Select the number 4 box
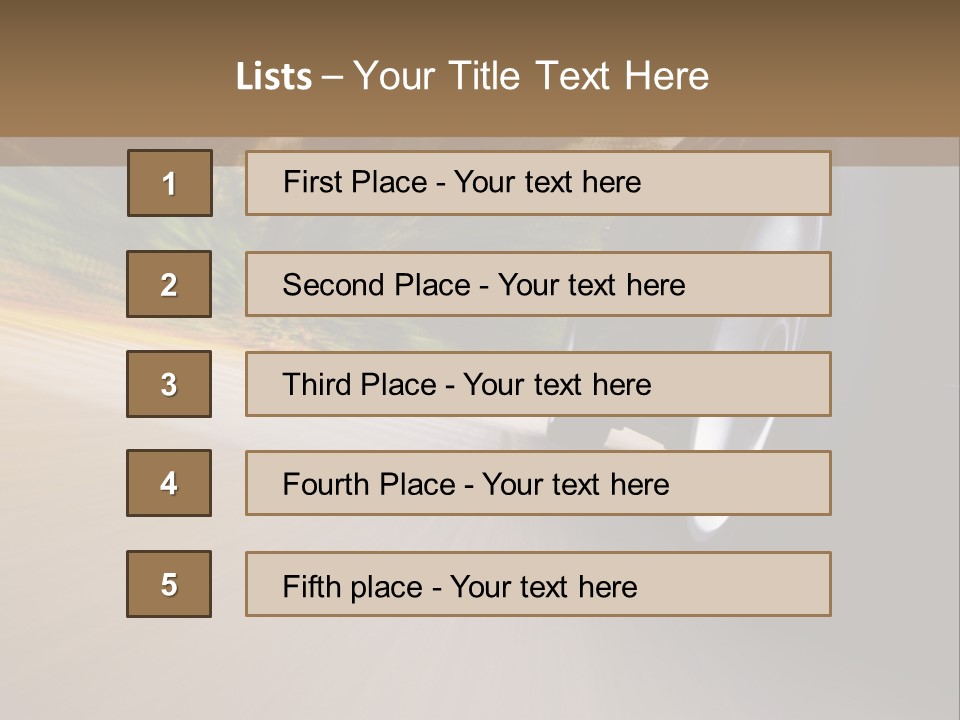Screen dimensions: 960x720 click(169, 483)
